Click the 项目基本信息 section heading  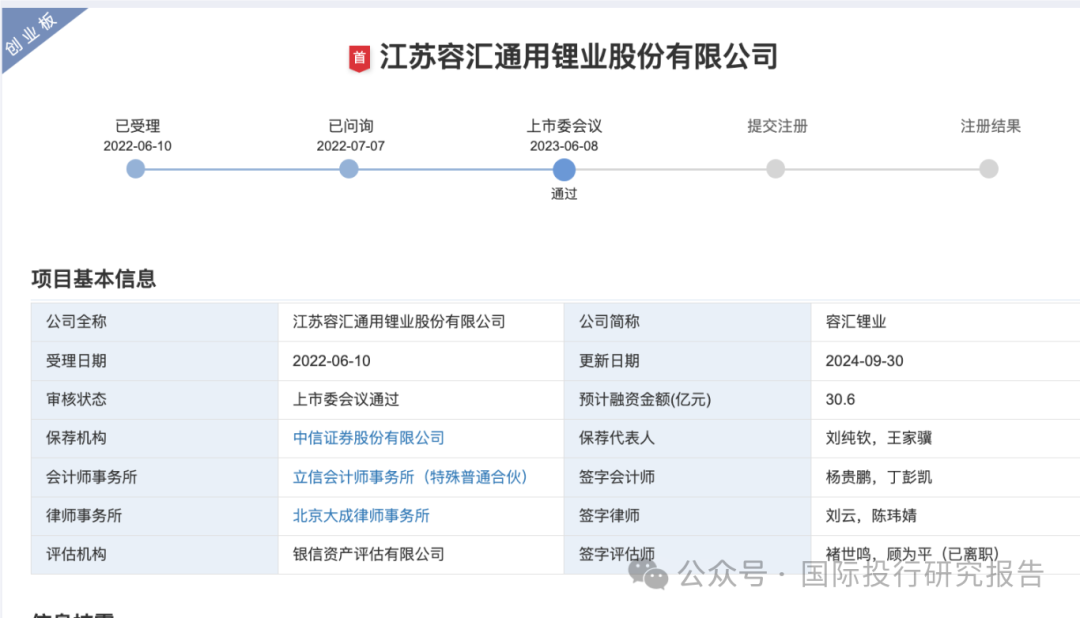94,279
